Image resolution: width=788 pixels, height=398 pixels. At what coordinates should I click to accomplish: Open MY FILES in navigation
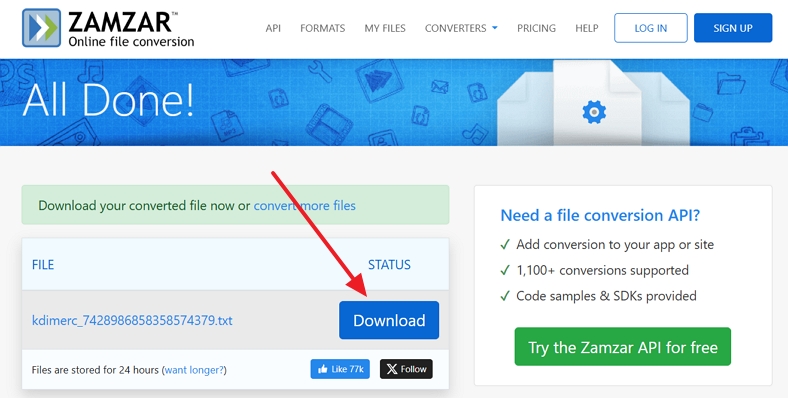click(385, 28)
